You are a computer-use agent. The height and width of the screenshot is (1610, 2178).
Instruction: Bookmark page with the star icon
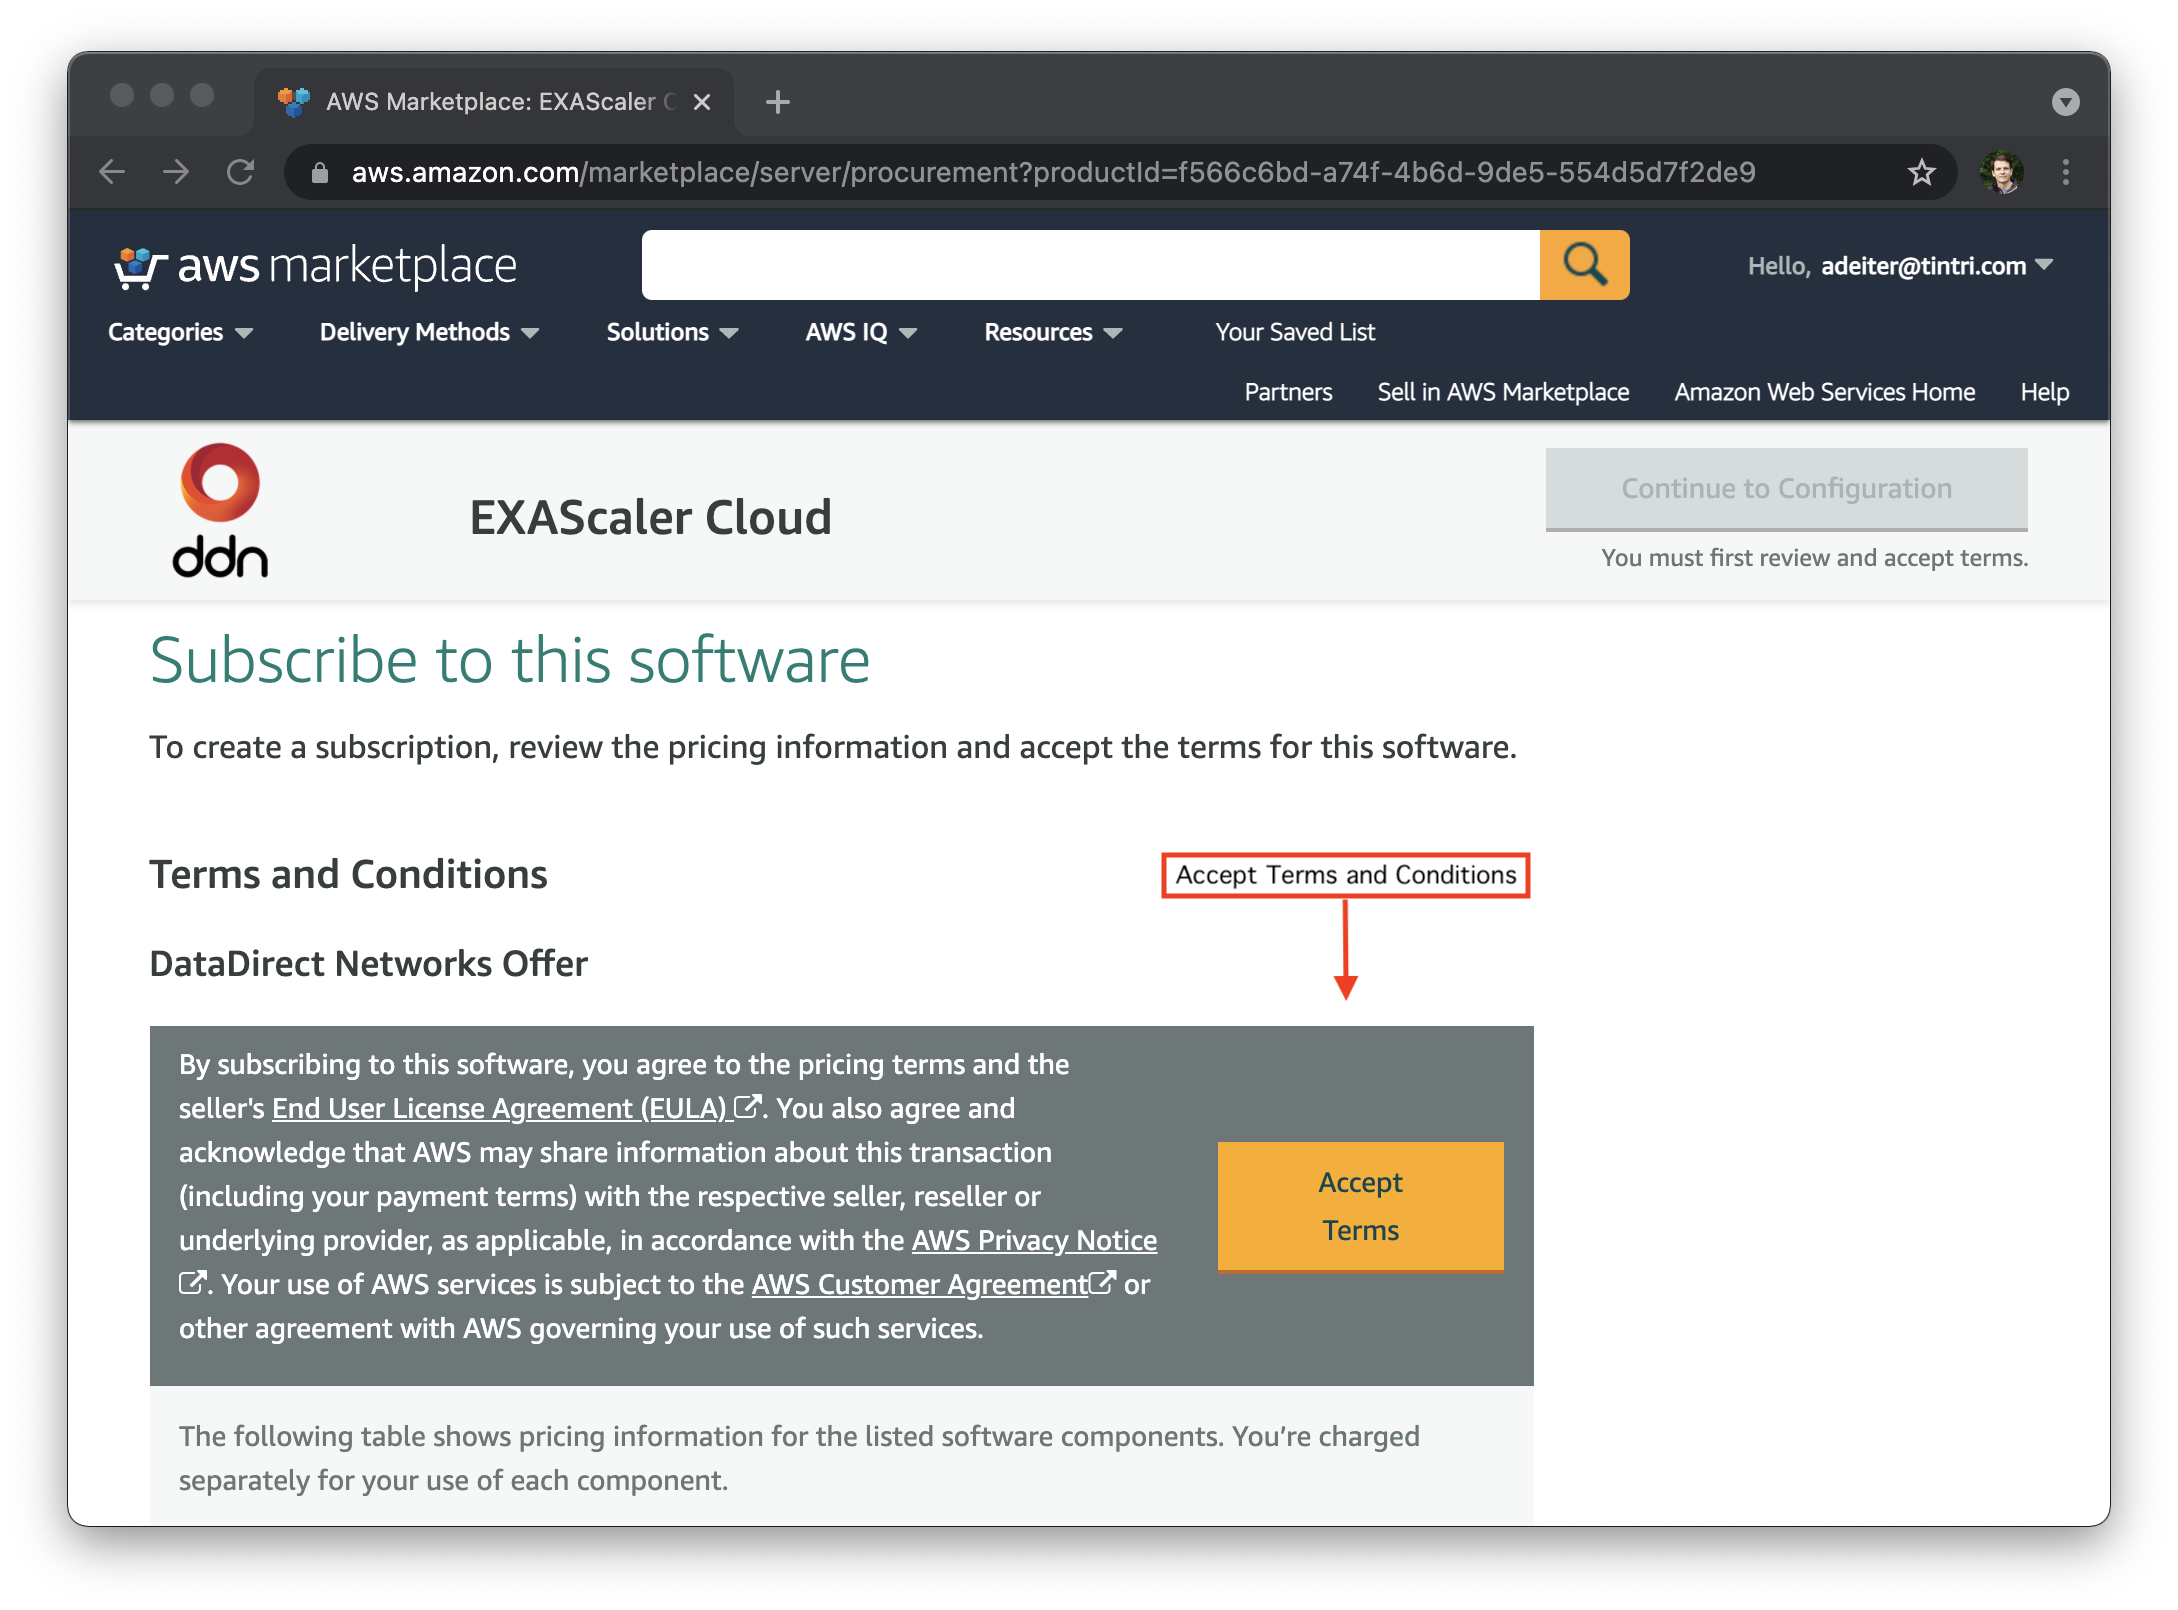pyautogui.click(x=1921, y=172)
